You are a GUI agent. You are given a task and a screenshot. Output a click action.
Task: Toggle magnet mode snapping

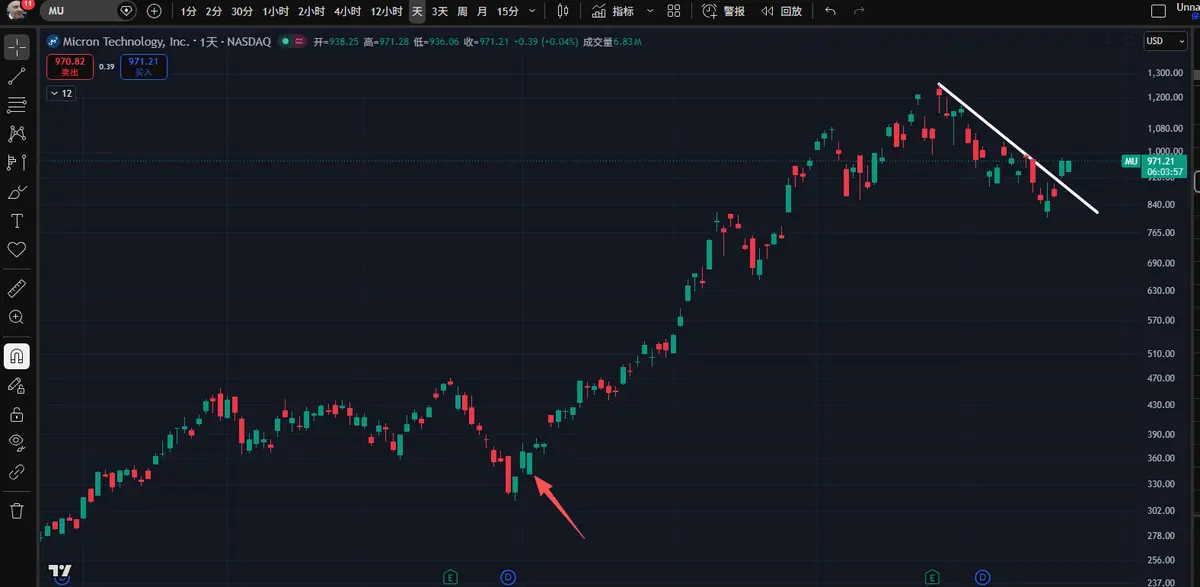point(17,356)
